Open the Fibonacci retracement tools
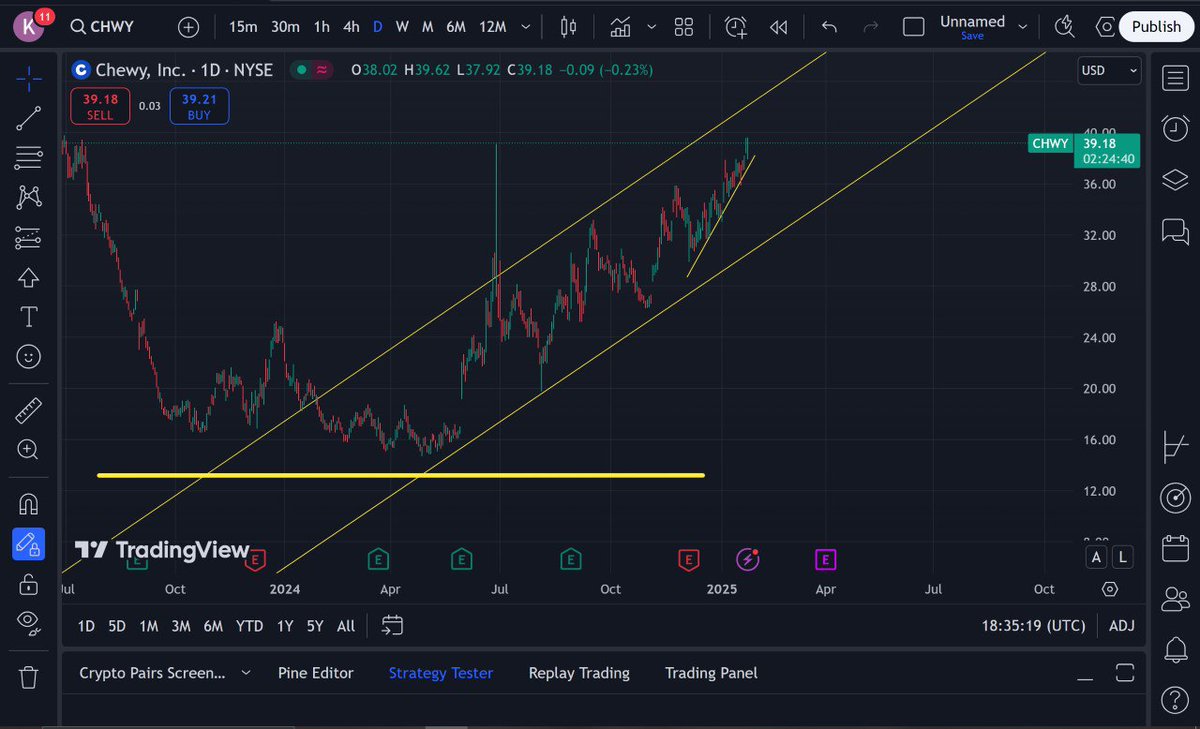Viewport: 1200px width, 729px height. click(29, 157)
